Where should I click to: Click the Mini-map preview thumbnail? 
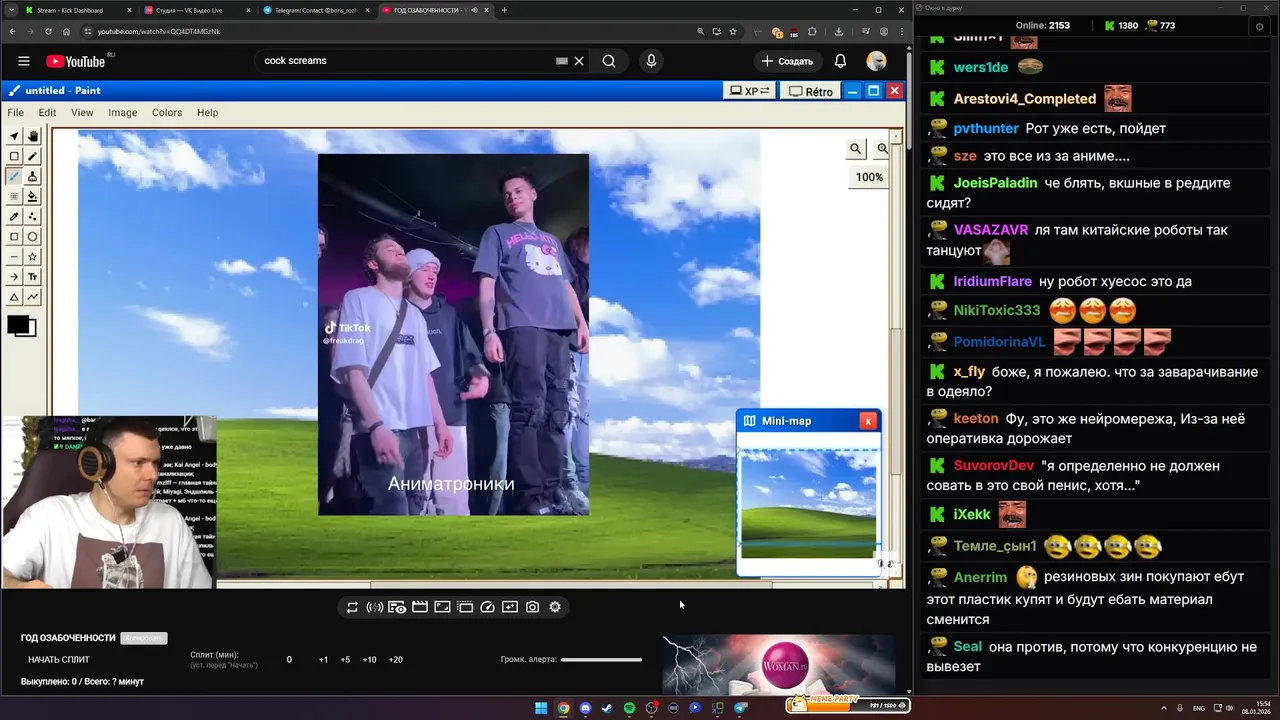click(x=808, y=503)
